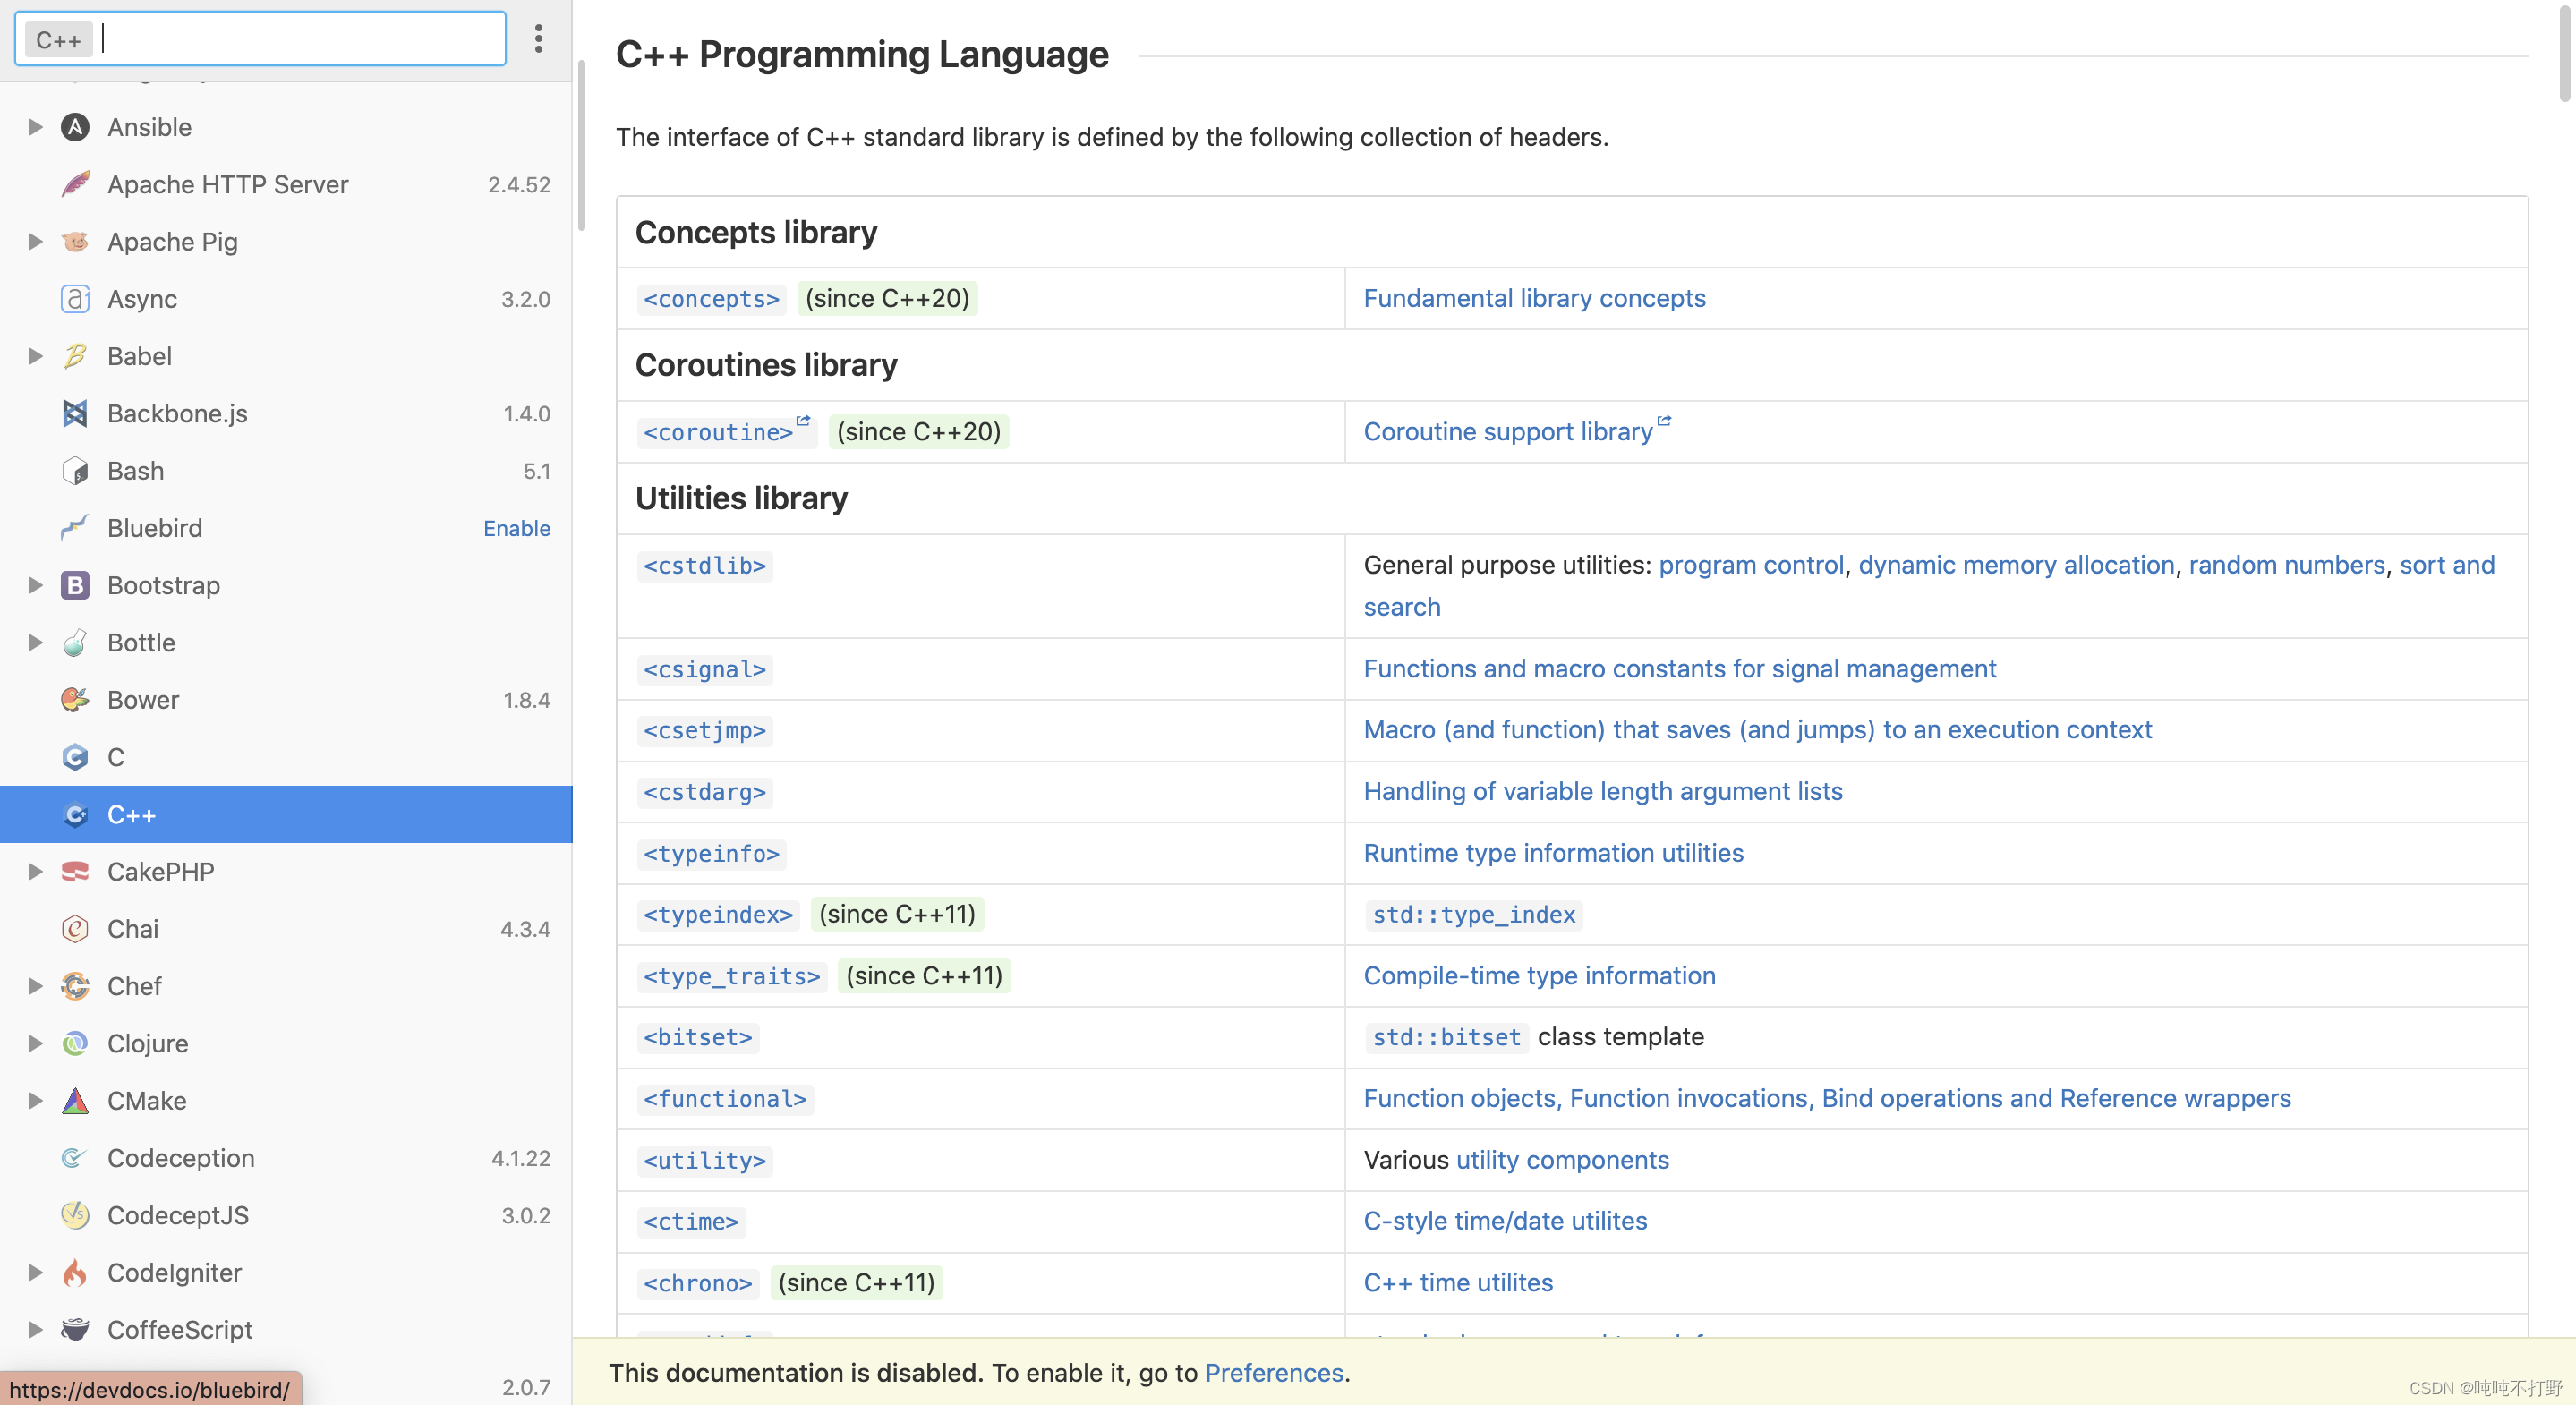
Task: Expand the Ansible tree item
Action: point(35,127)
